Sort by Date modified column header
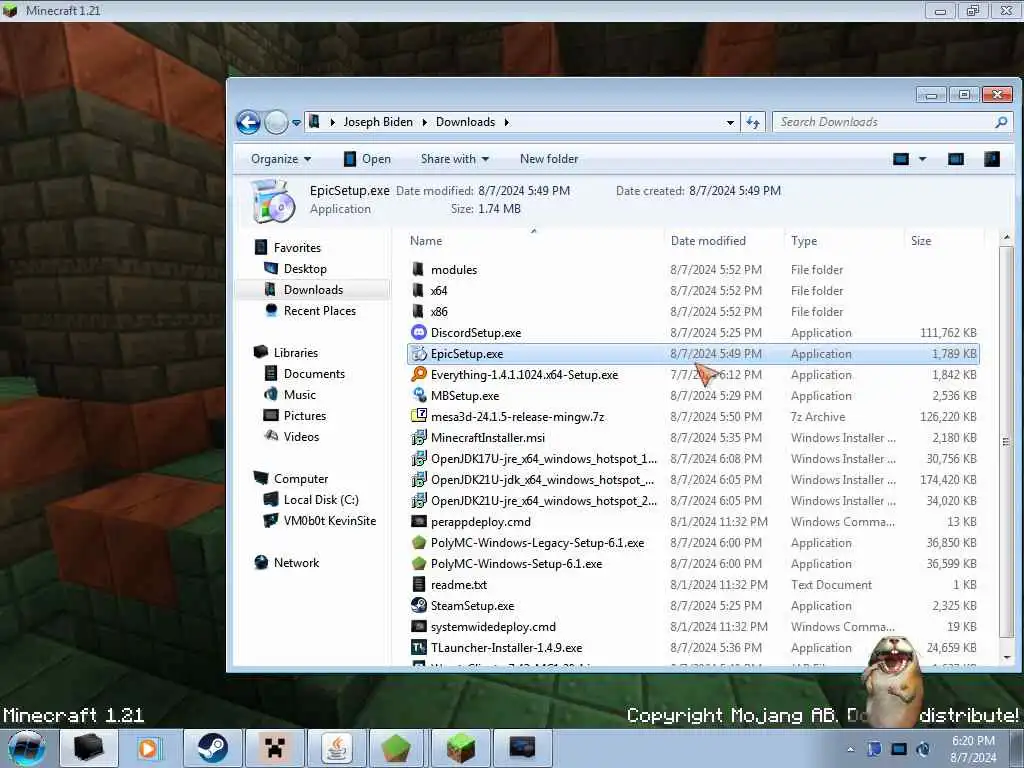 [x=708, y=241]
